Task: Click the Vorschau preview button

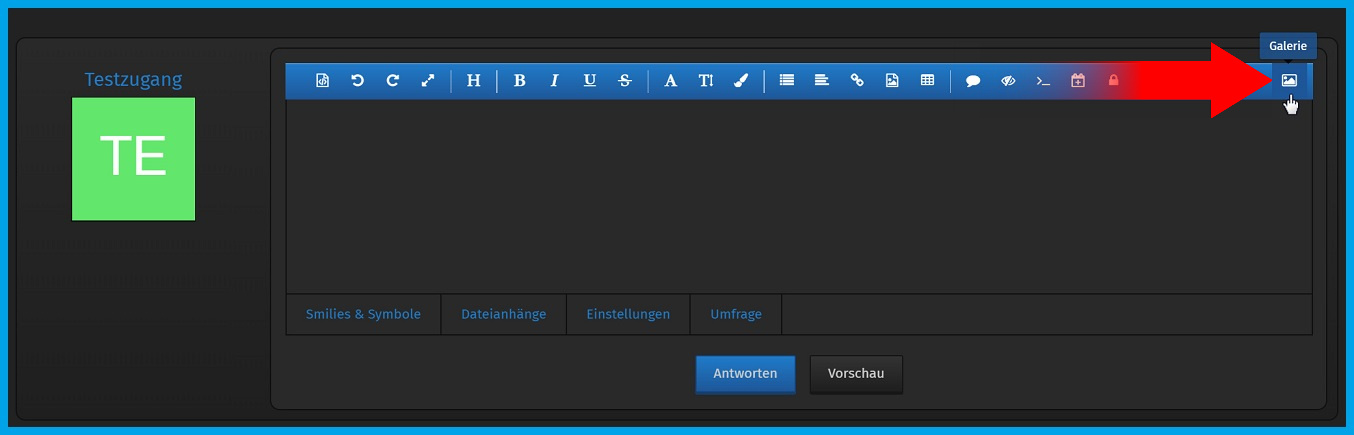Action: coord(856,374)
